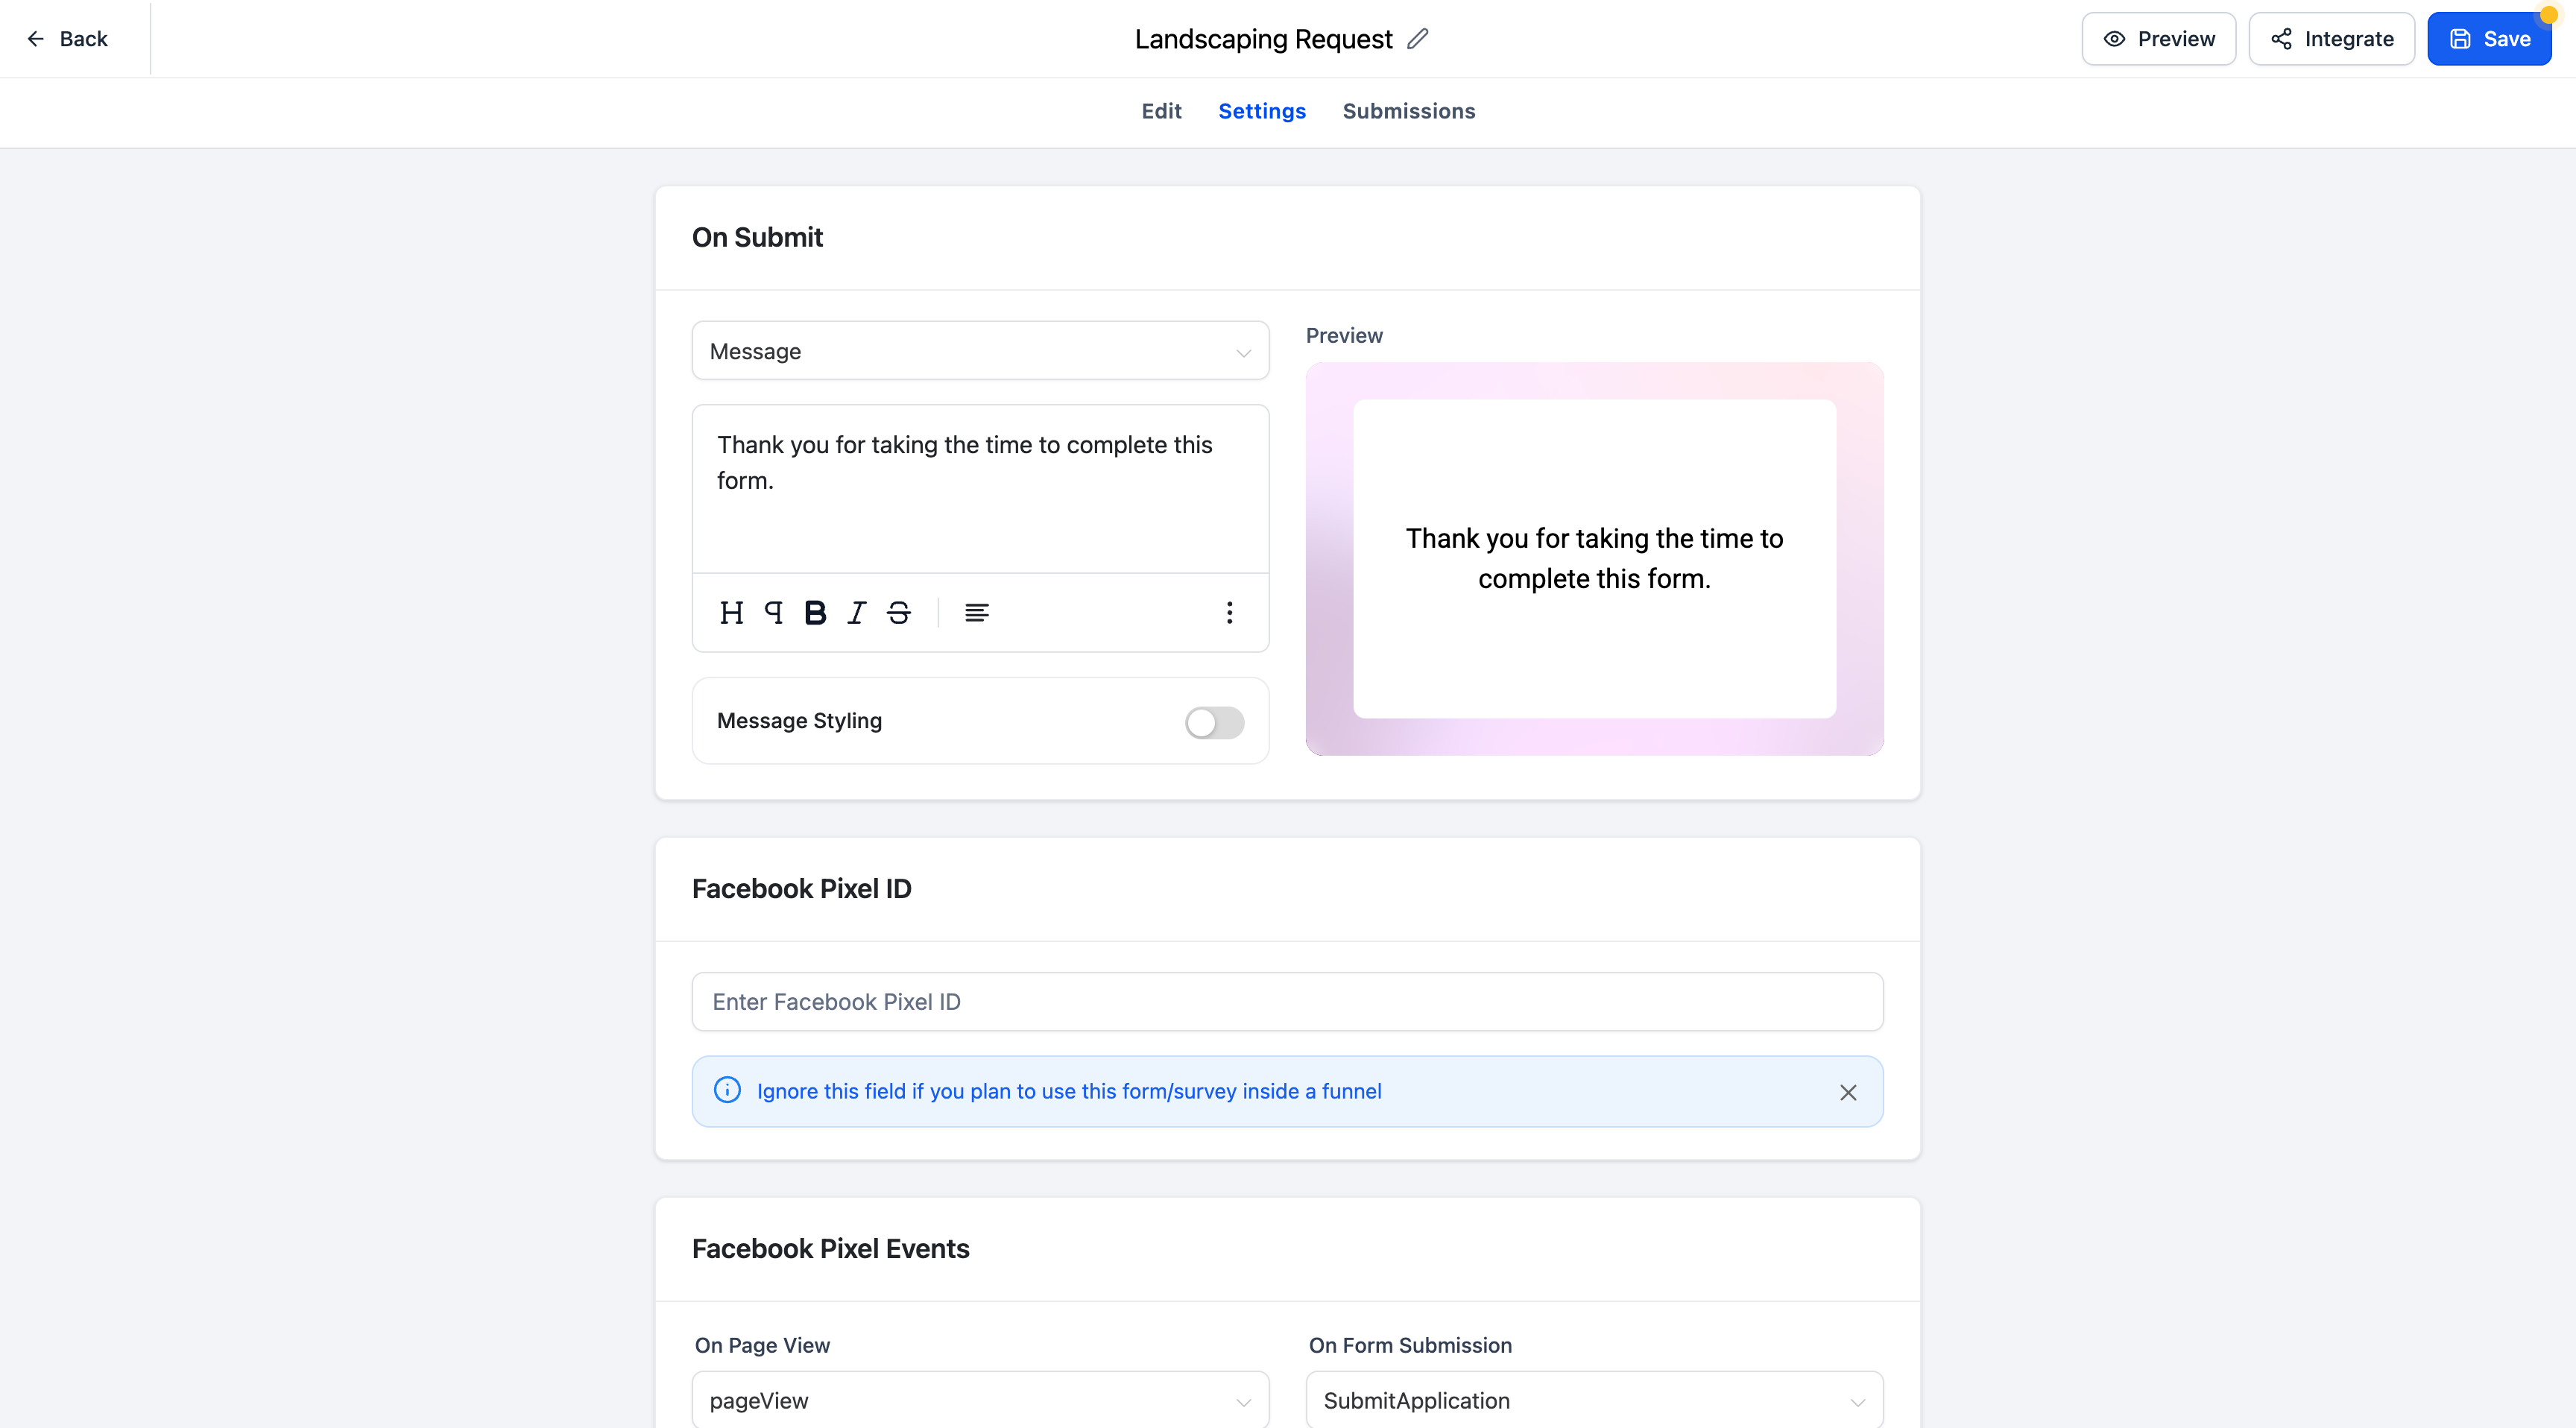2576x1428 pixels.
Task: Preview the form with the Preview button
Action: [2158, 39]
